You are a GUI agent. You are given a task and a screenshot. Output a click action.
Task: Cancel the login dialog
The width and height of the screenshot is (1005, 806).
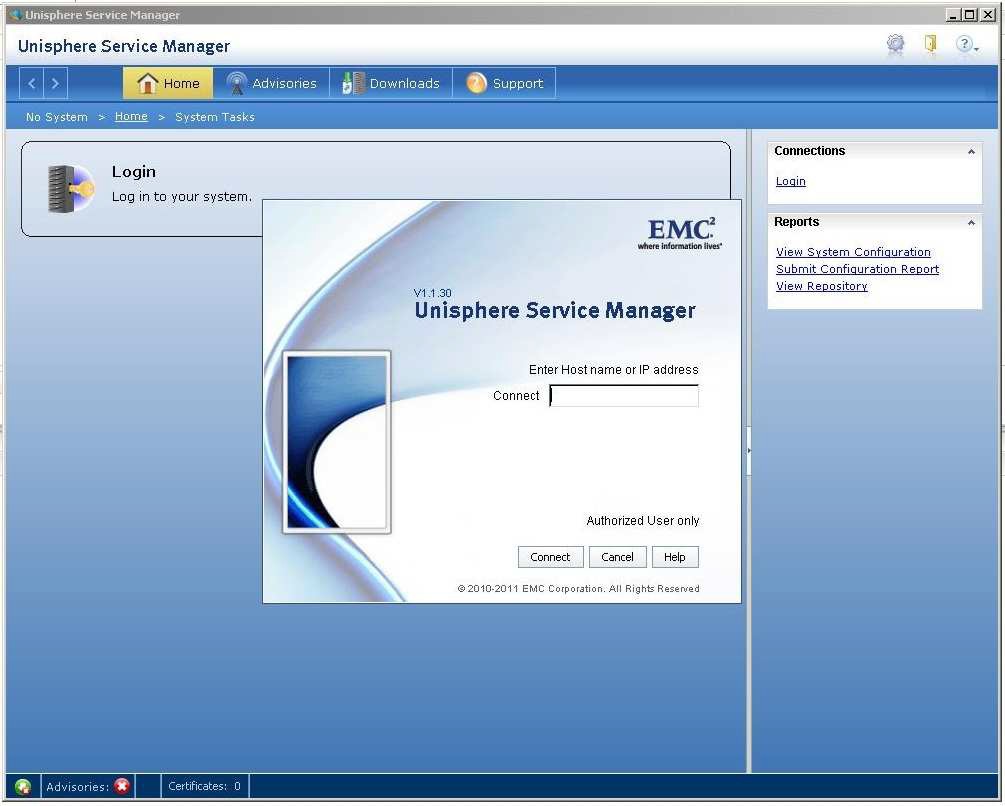[617, 557]
